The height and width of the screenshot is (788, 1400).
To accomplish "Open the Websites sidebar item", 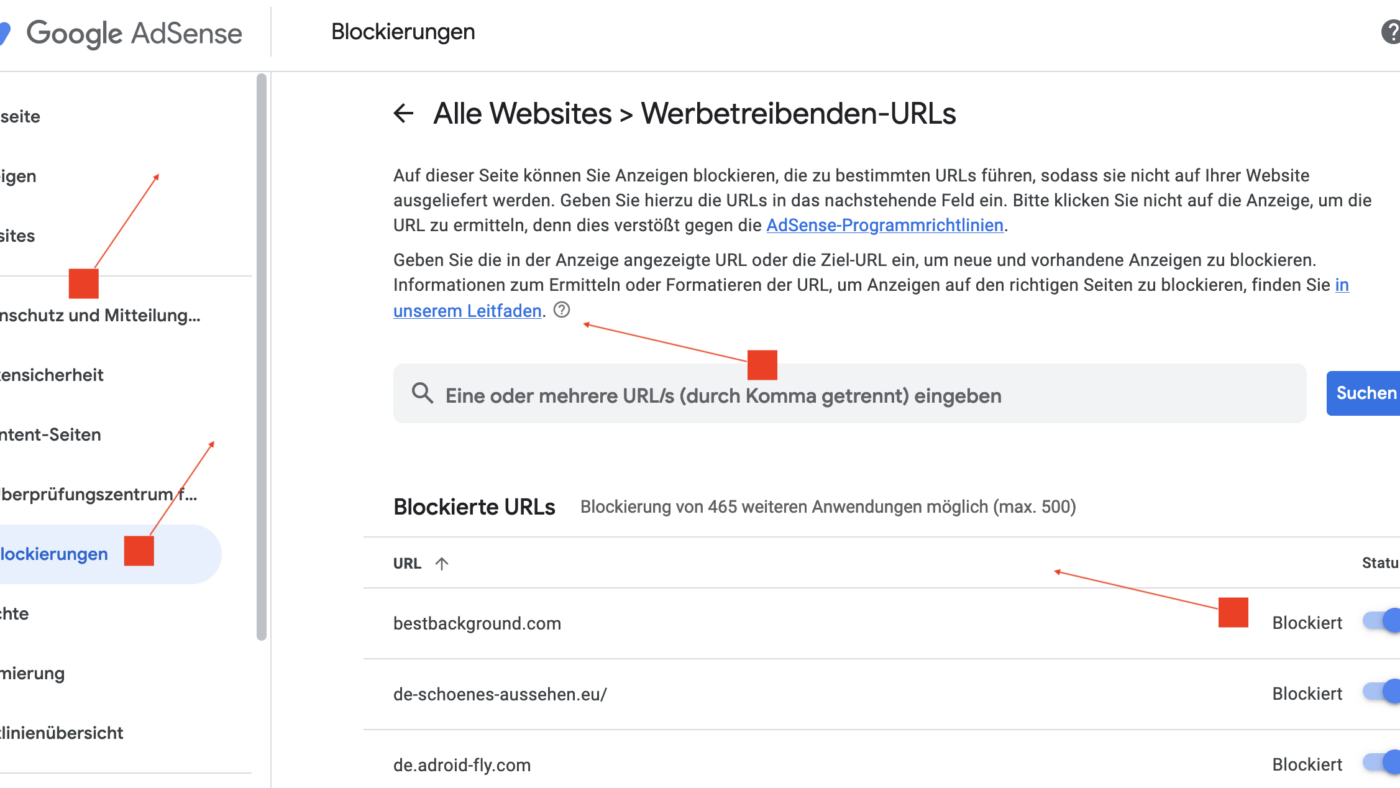I will [18, 236].
